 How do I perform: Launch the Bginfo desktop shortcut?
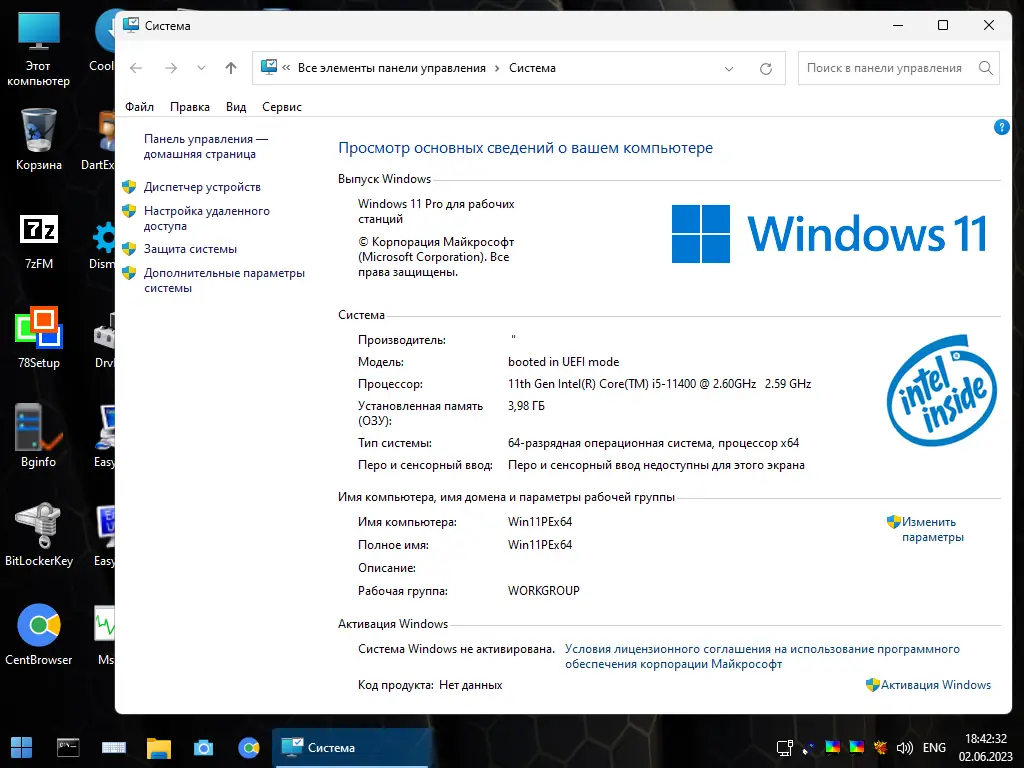click(39, 436)
